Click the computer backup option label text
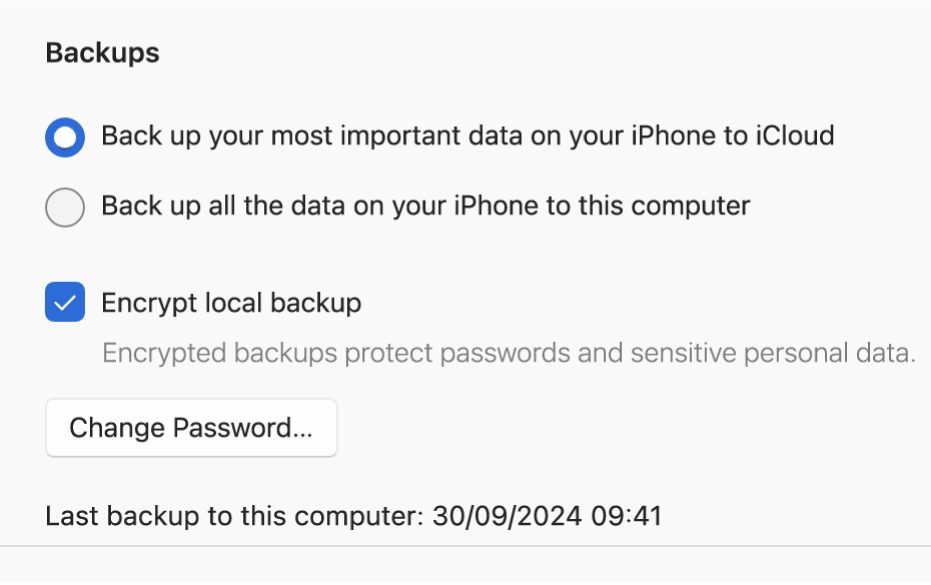 pyautogui.click(x=424, y=206)
